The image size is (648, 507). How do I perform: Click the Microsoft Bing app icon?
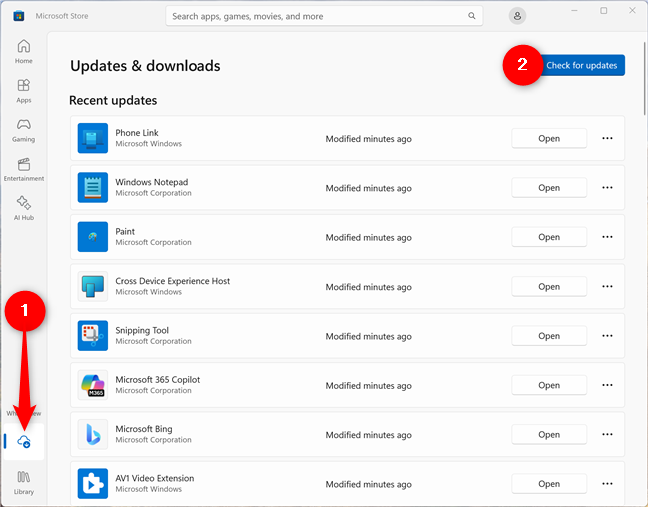[93, 434]
